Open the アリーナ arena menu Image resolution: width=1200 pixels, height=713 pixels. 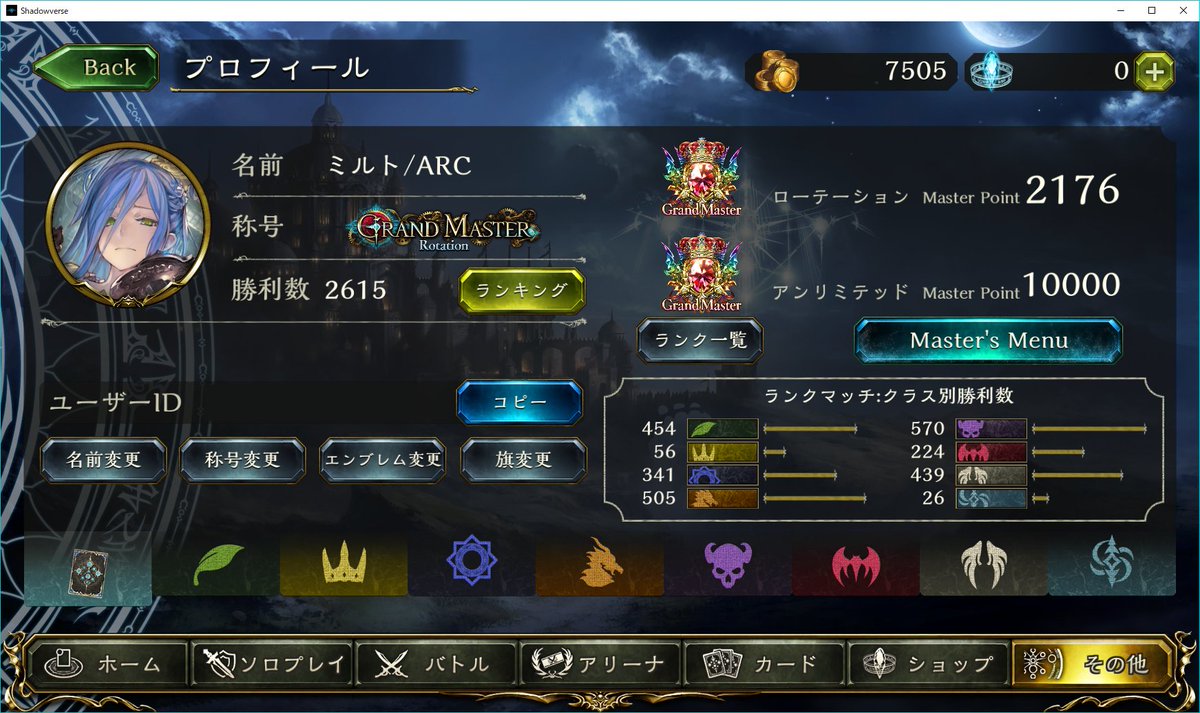click(600, 664)
